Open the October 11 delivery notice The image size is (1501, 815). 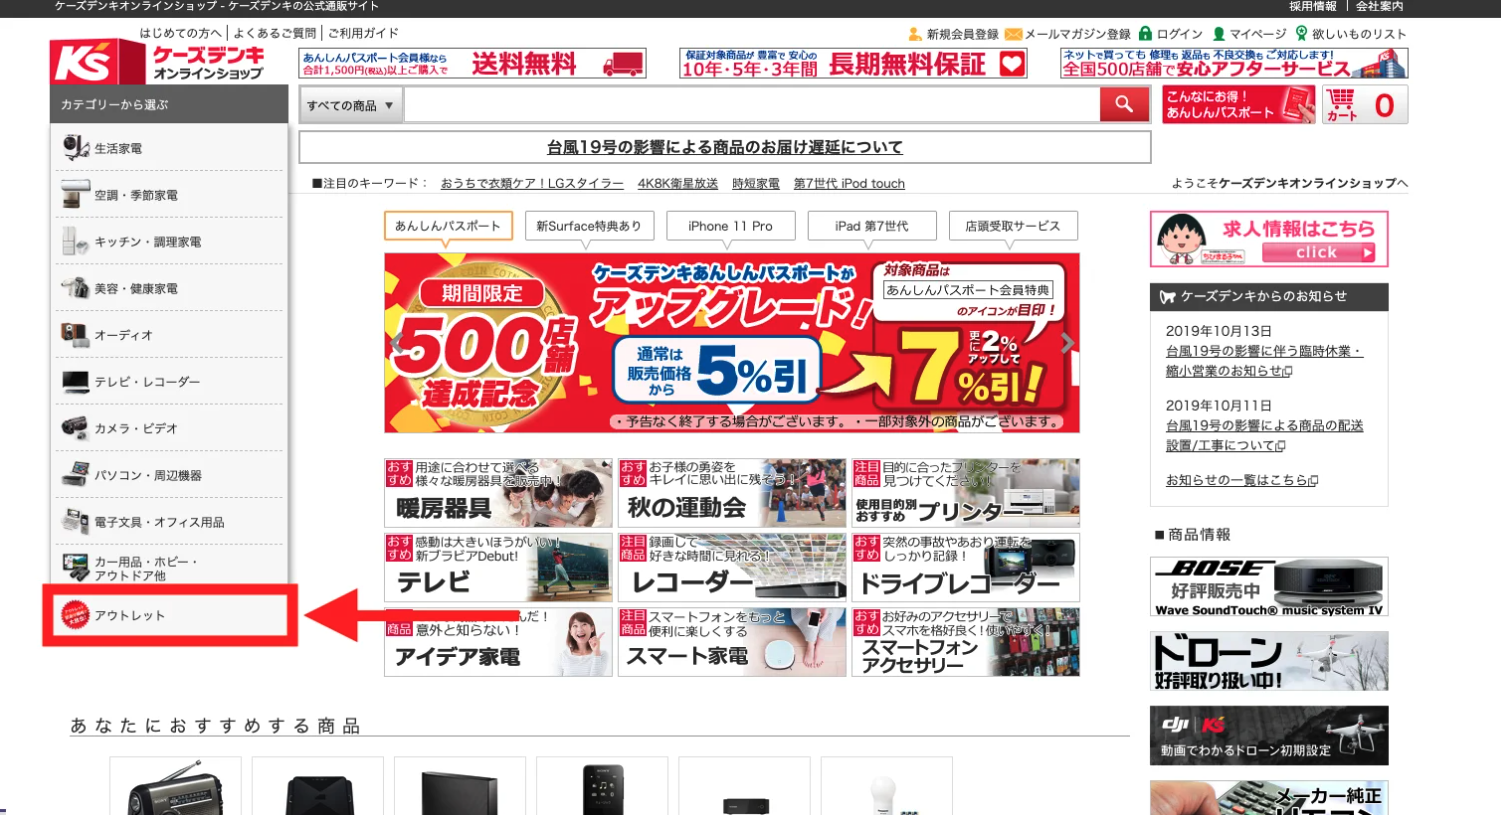click(x=1264, y=435)
